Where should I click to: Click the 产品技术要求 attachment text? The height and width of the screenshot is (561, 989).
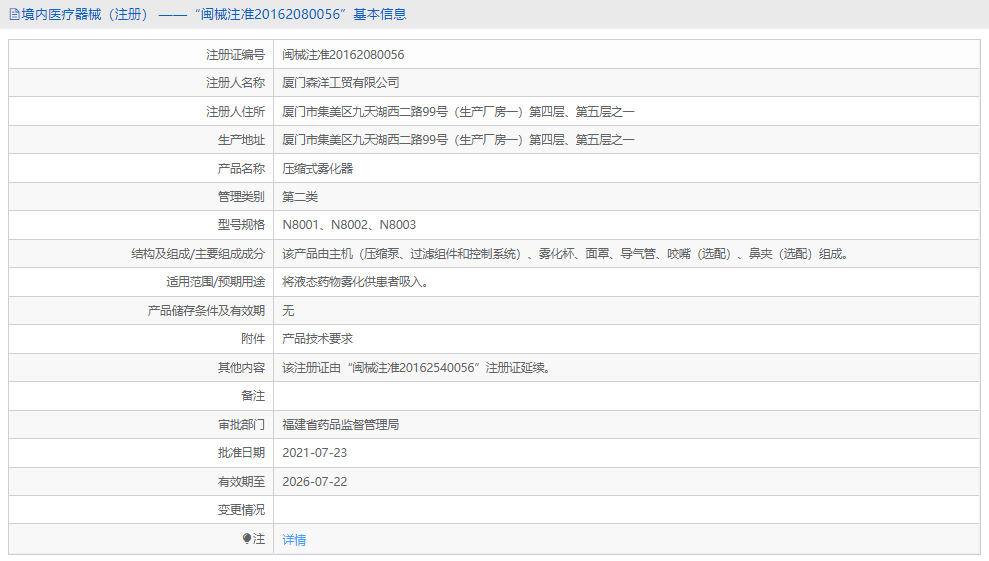pyautogui.click(x=317, y=339)
